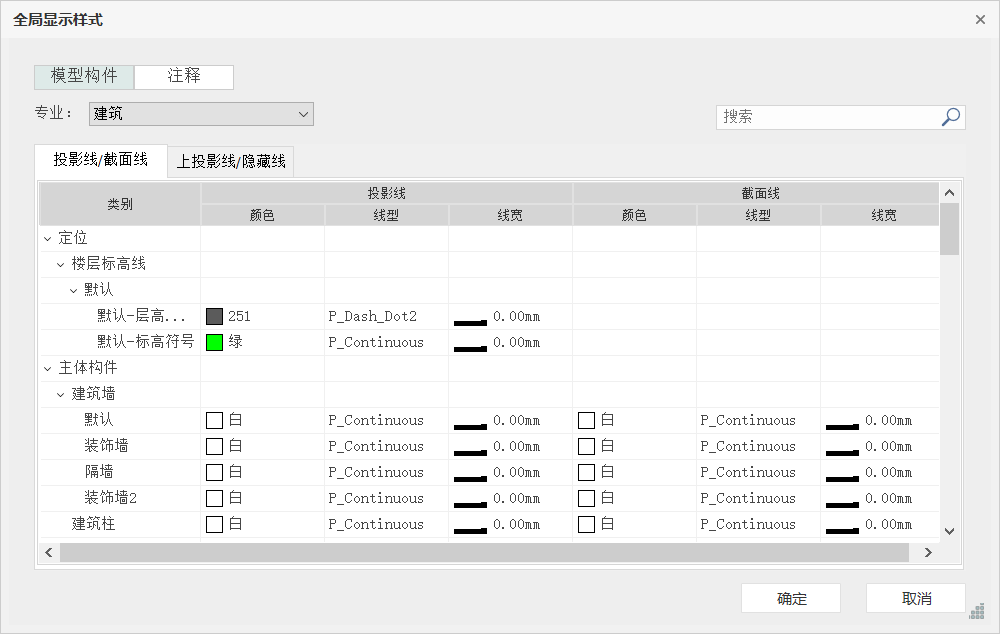
Task: Collapse the 主体构件 category
Action: (47, 369)
